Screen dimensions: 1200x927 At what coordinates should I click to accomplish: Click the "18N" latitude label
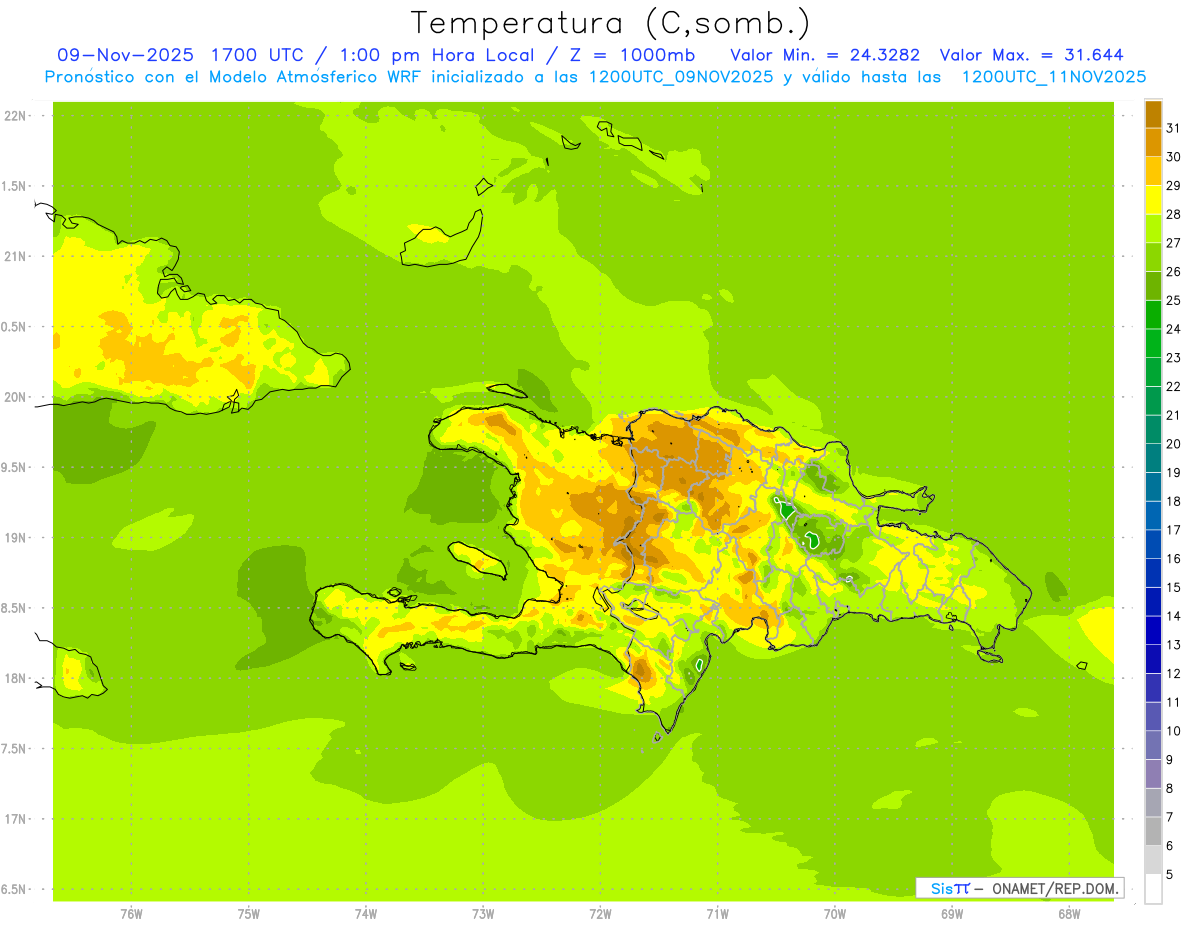[x=16, y=678]
